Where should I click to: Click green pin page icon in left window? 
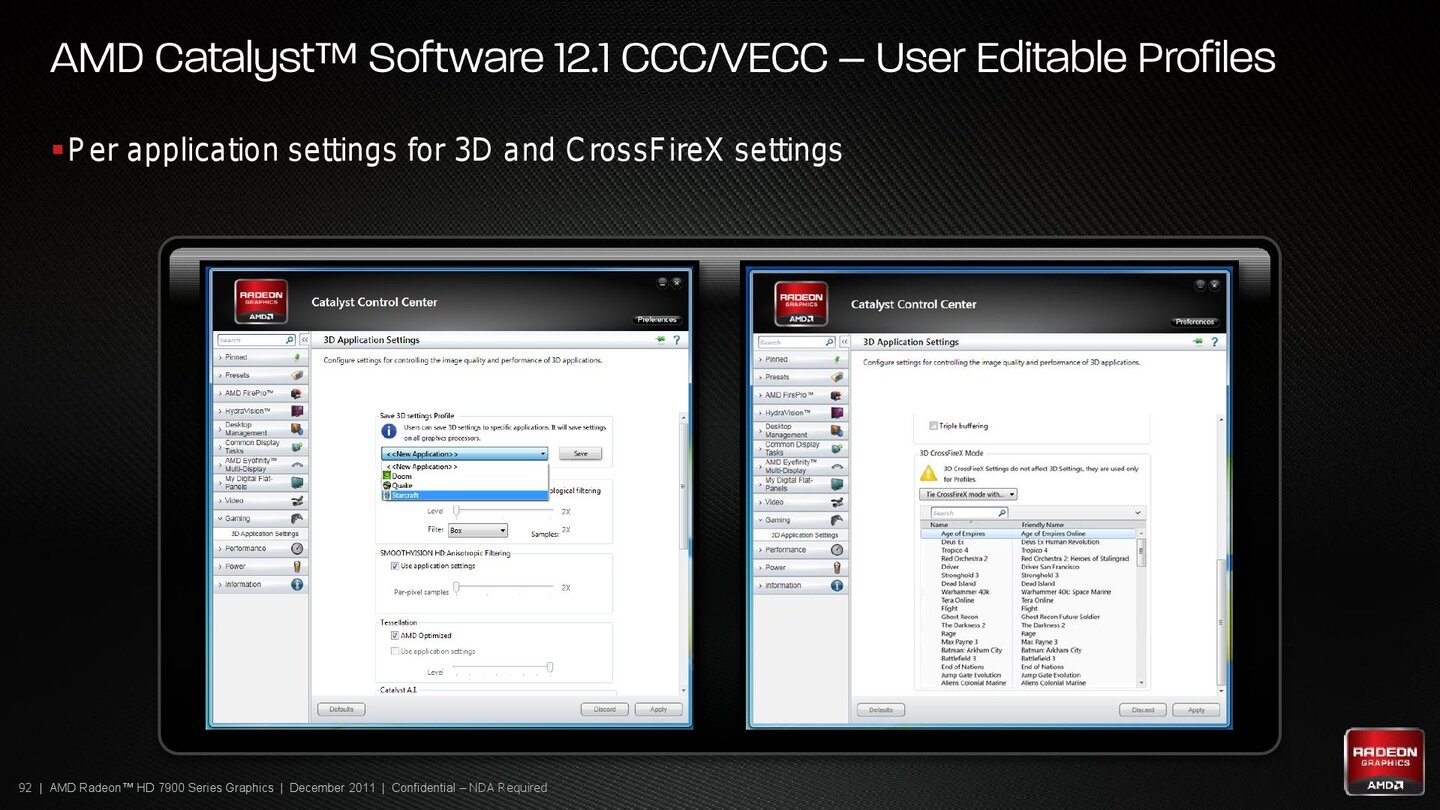click(x=660, y=340)
